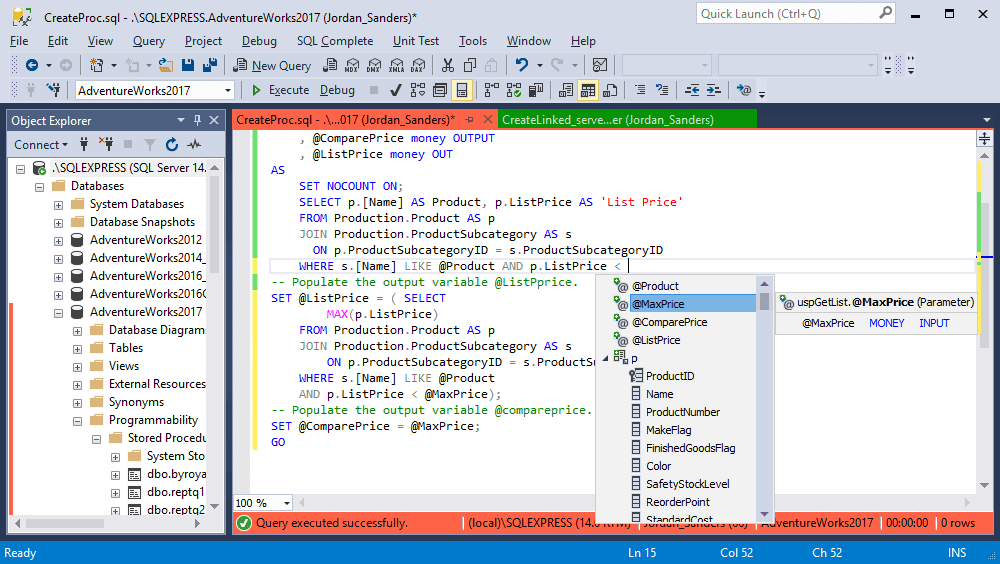The height and width of the screenshot is (564, 1000).
Task: Click the Copy icon
Action: pyautogui.click(x=470, y=65)
